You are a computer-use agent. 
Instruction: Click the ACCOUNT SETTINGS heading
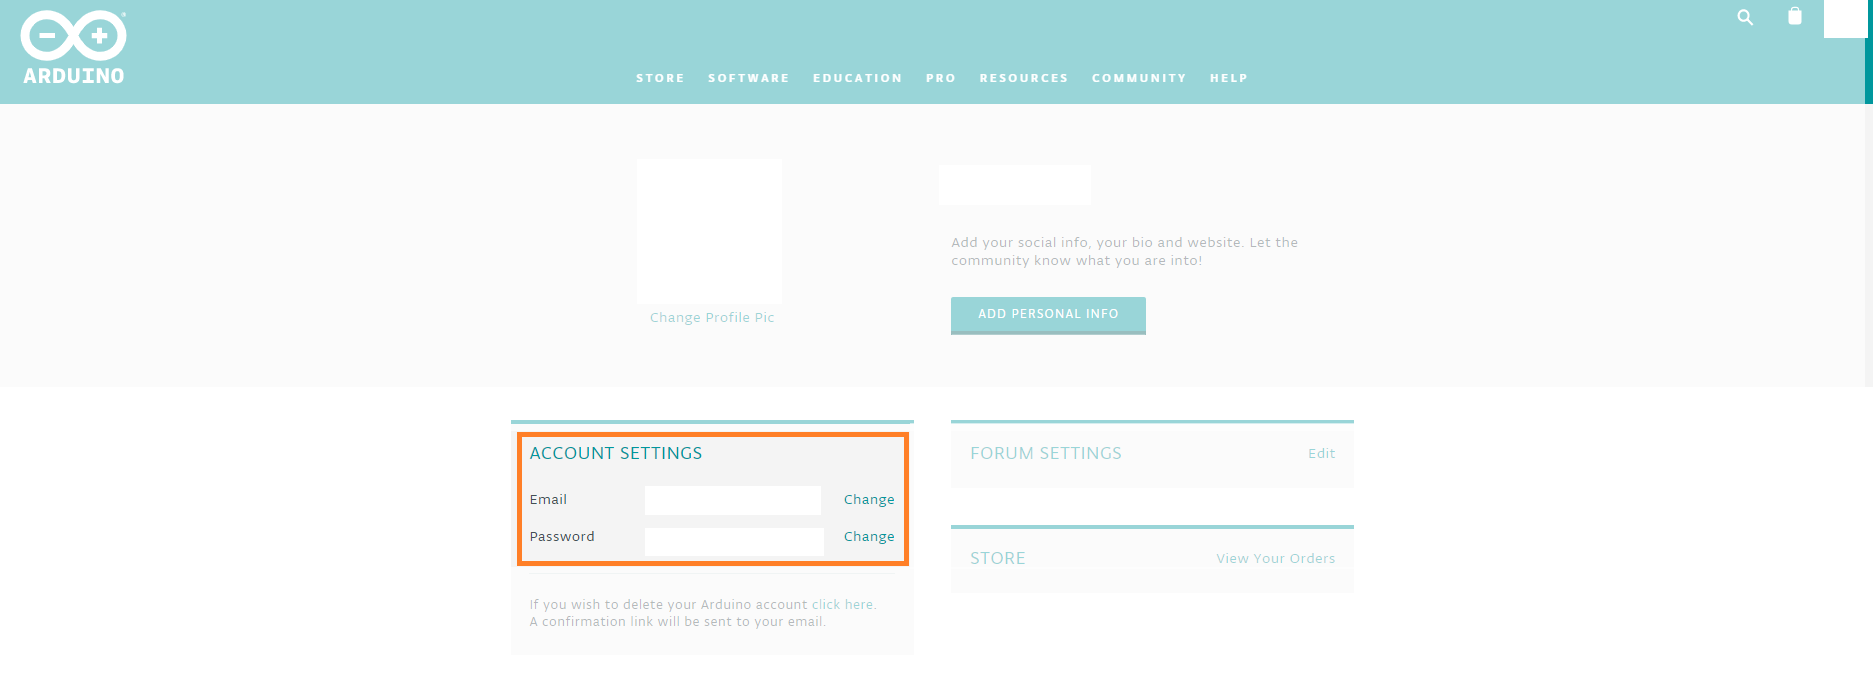point(616,454)
